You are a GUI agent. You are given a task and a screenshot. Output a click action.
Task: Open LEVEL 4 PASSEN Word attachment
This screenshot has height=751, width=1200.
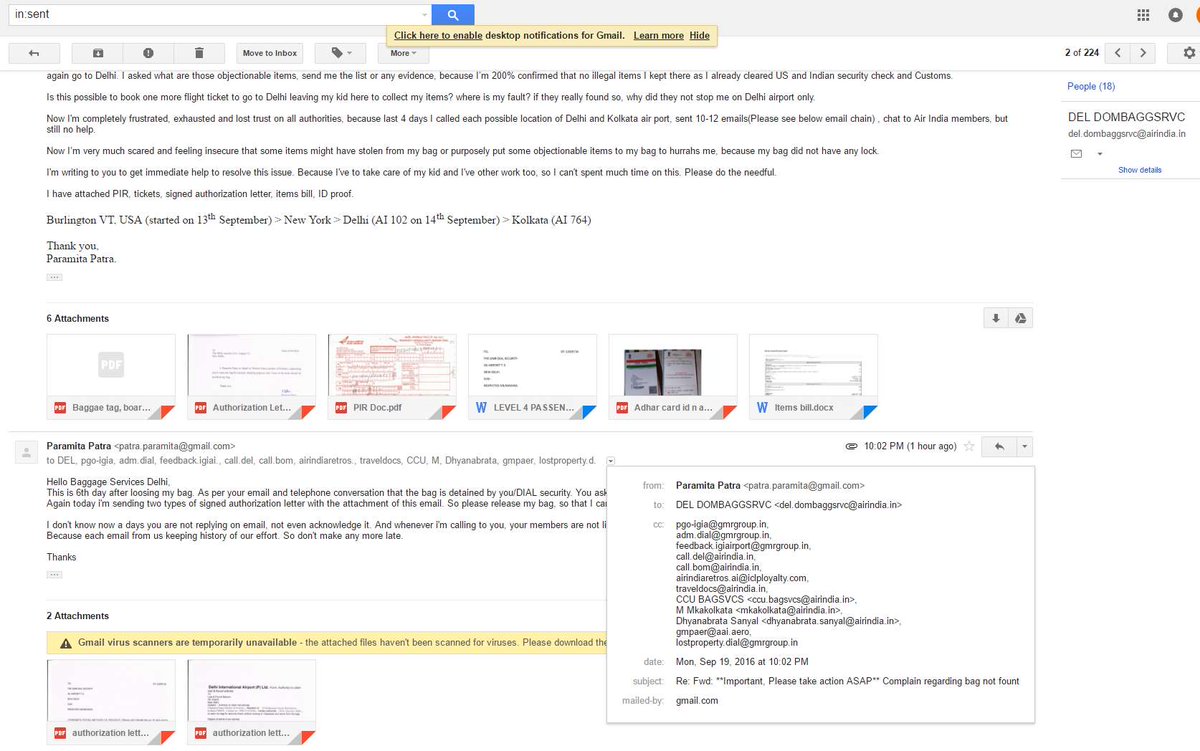pyautogui.click(x=532, y=376)
